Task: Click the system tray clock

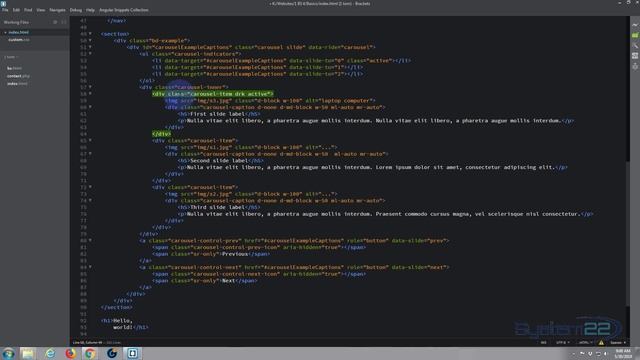Action: point(623,353)
